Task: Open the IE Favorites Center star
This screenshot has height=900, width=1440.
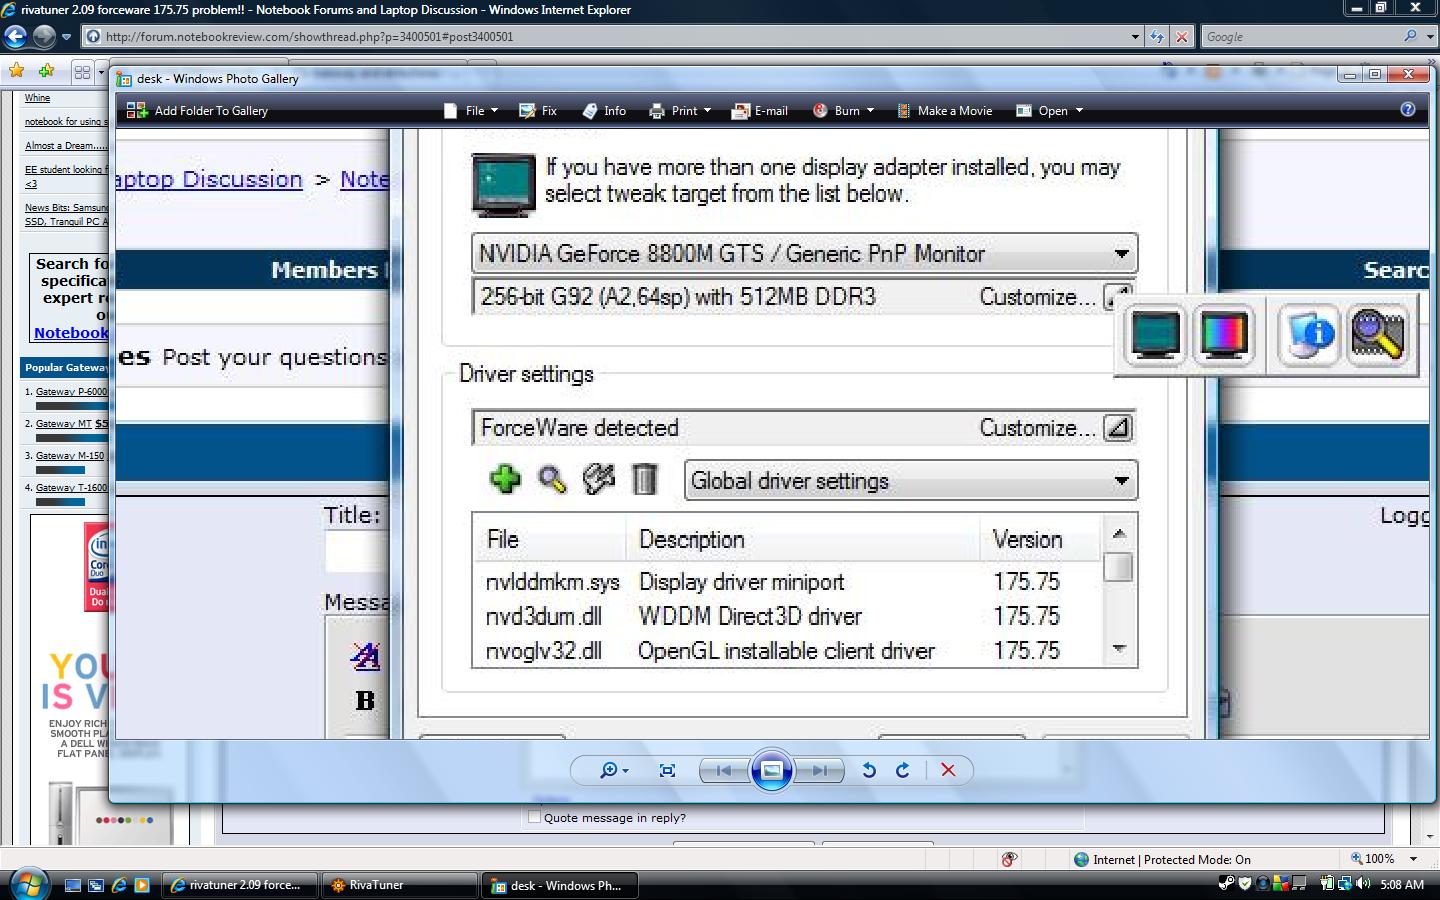Action: click(x=16, y=71)
